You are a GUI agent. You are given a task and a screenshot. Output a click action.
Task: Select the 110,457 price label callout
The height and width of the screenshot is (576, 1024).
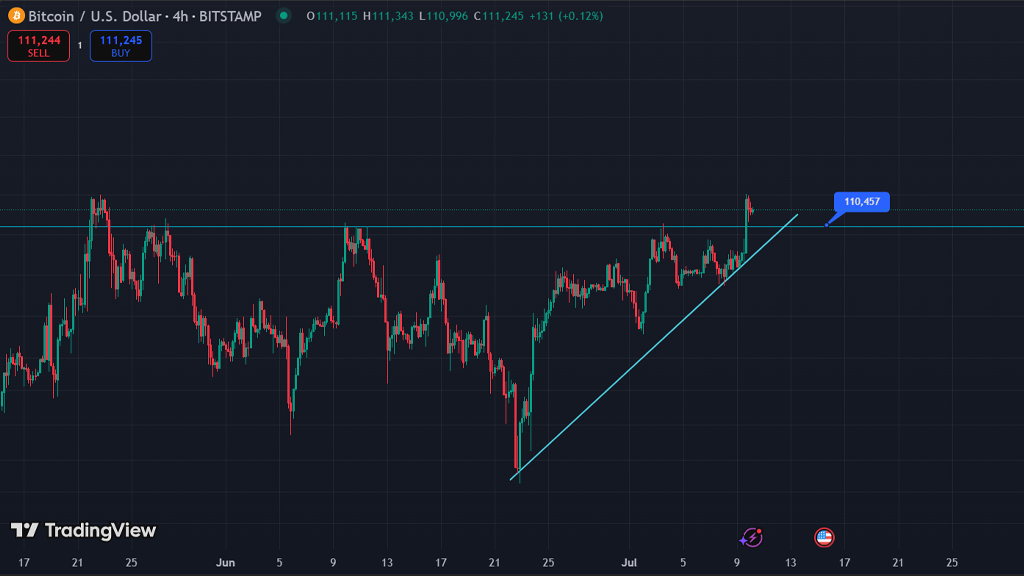(x=861, y=202)
